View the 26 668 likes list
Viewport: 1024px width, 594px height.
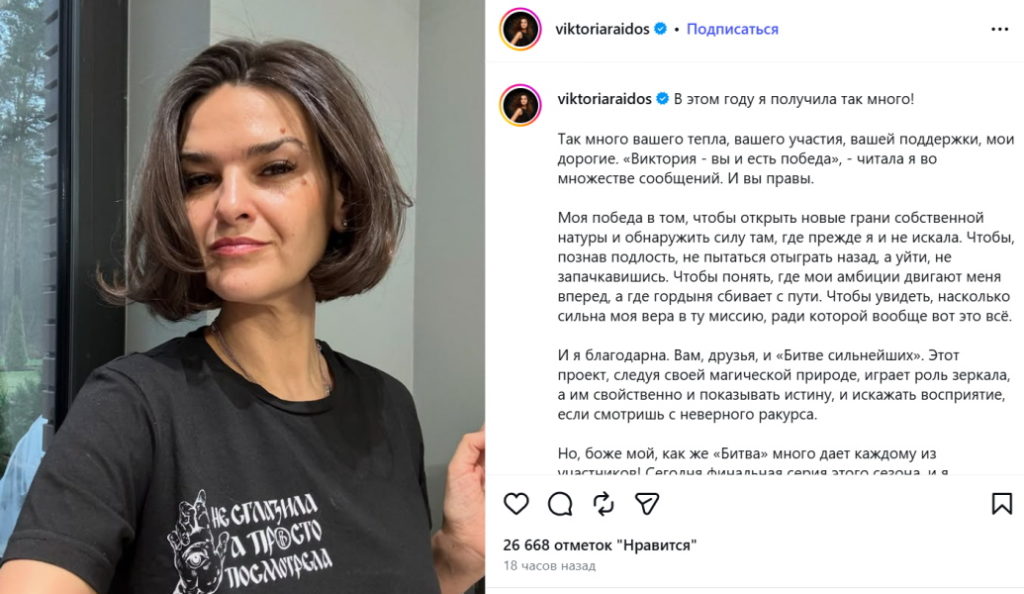[600, 545]
